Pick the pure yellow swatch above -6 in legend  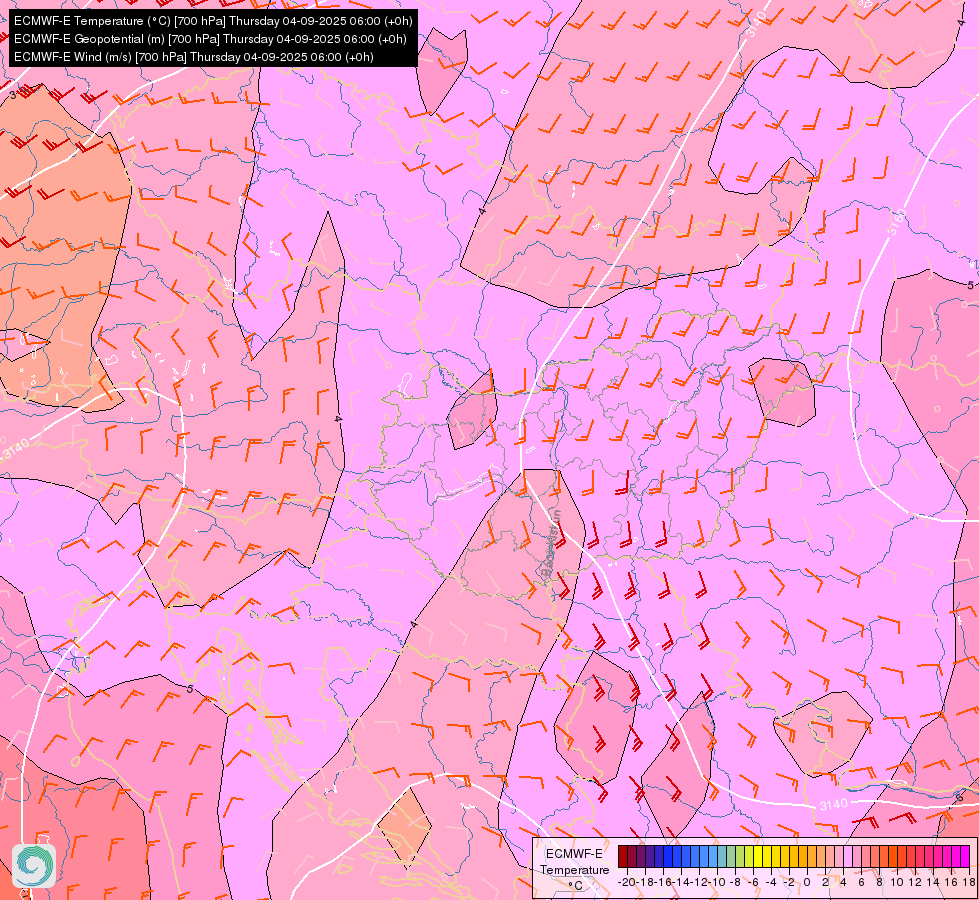point(758,856)
